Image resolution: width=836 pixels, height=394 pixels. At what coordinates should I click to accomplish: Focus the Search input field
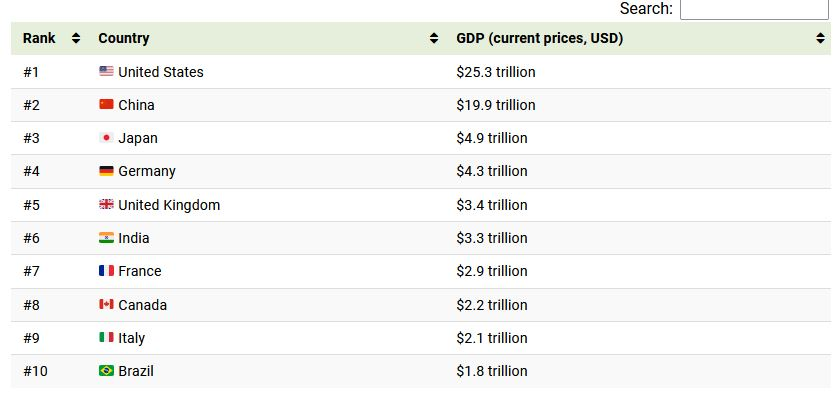click(754, 9)
